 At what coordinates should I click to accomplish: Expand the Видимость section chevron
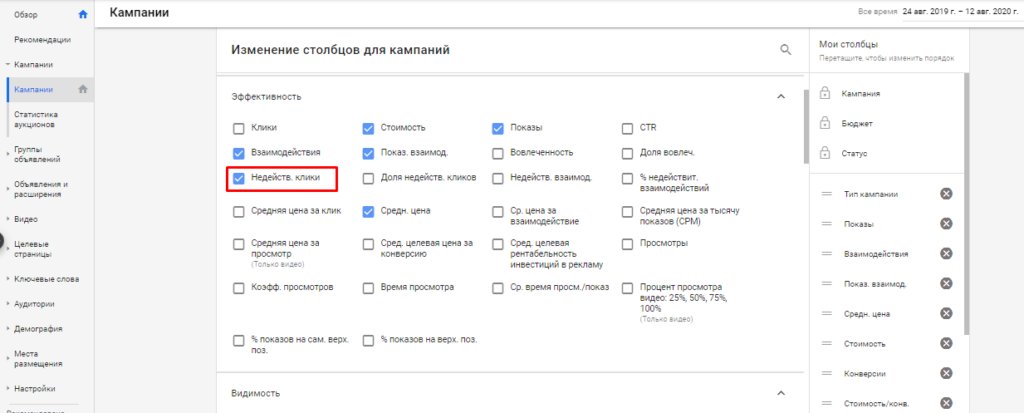[781, 393]
